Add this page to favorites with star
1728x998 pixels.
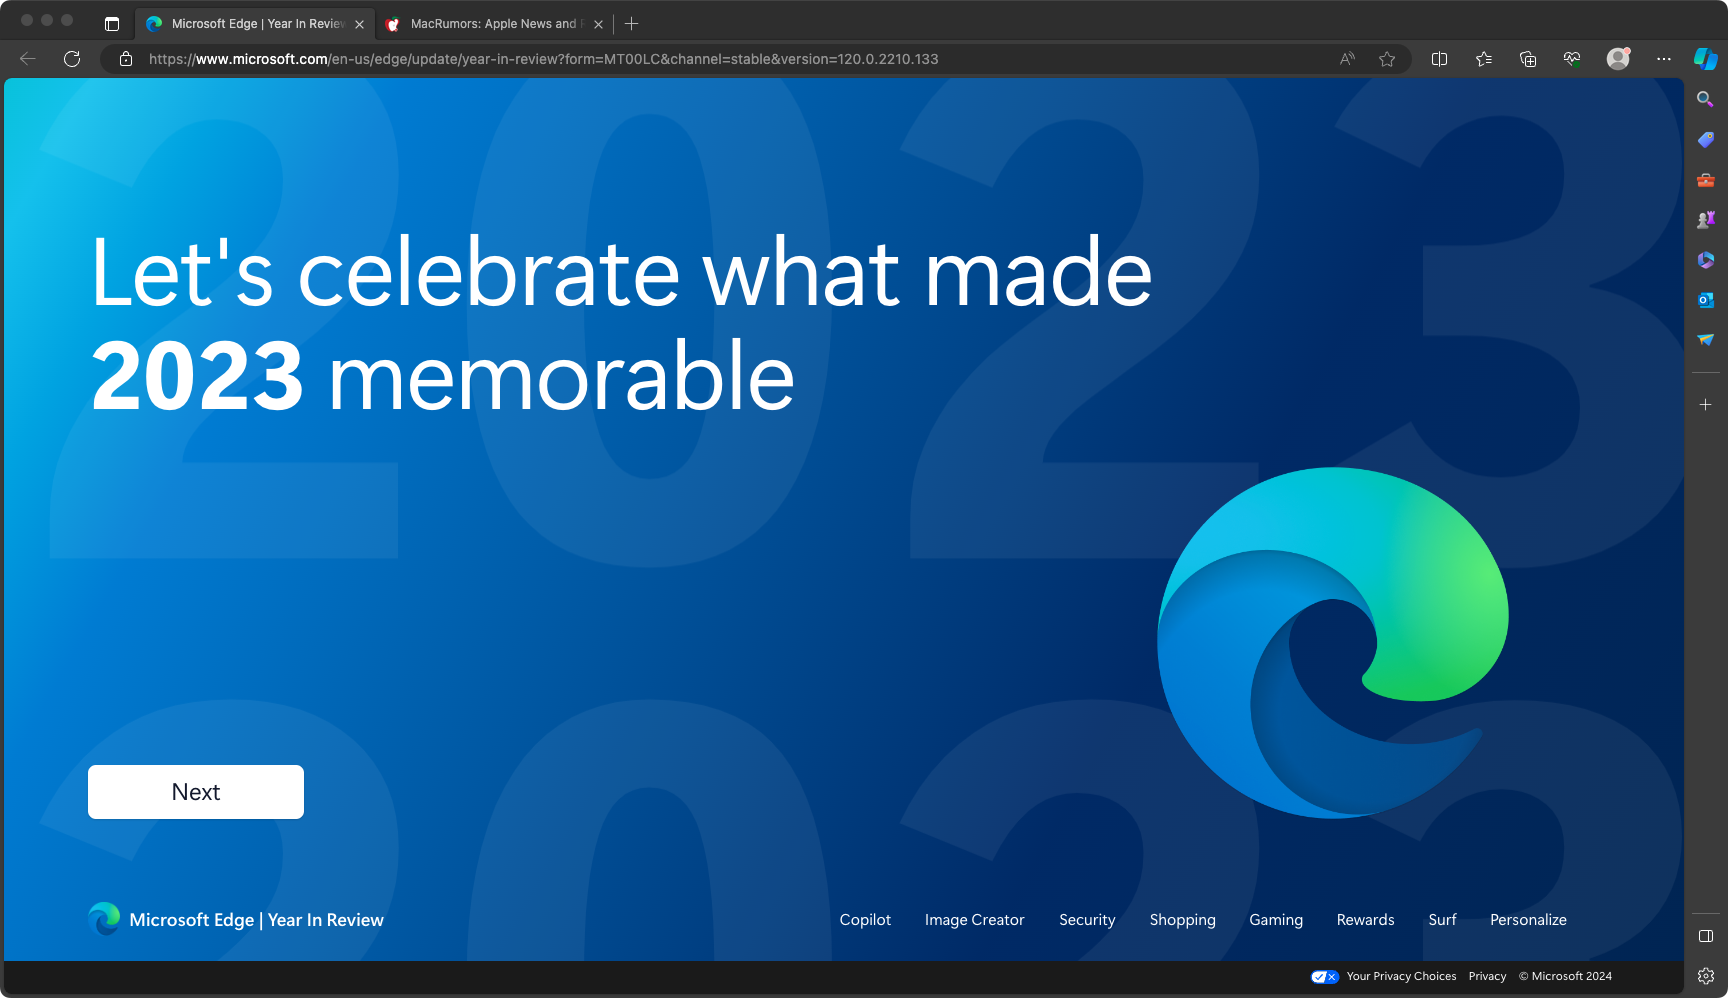click(x=1387, y=59)
